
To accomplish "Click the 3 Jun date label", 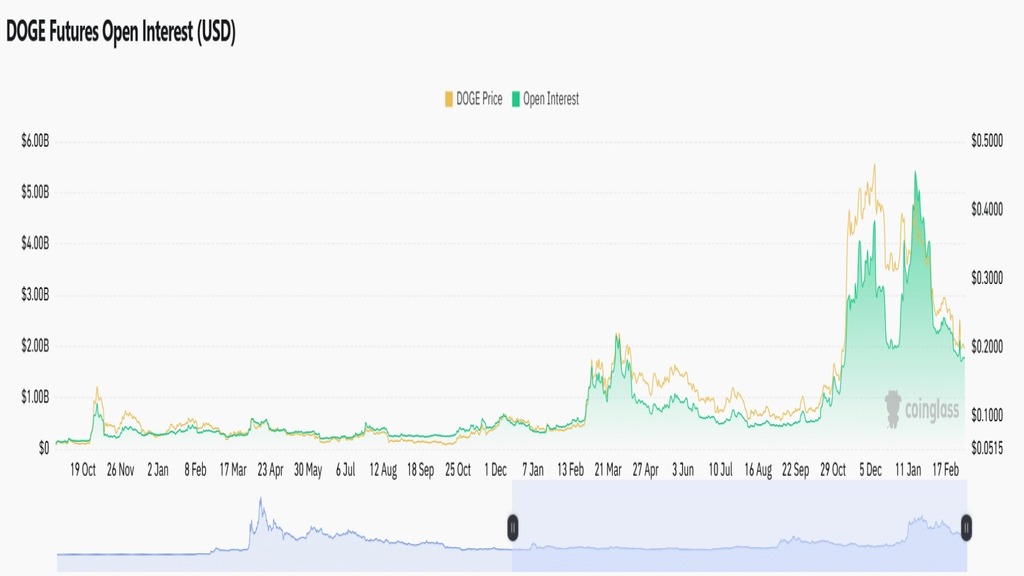I will click(x=683, y=470).
